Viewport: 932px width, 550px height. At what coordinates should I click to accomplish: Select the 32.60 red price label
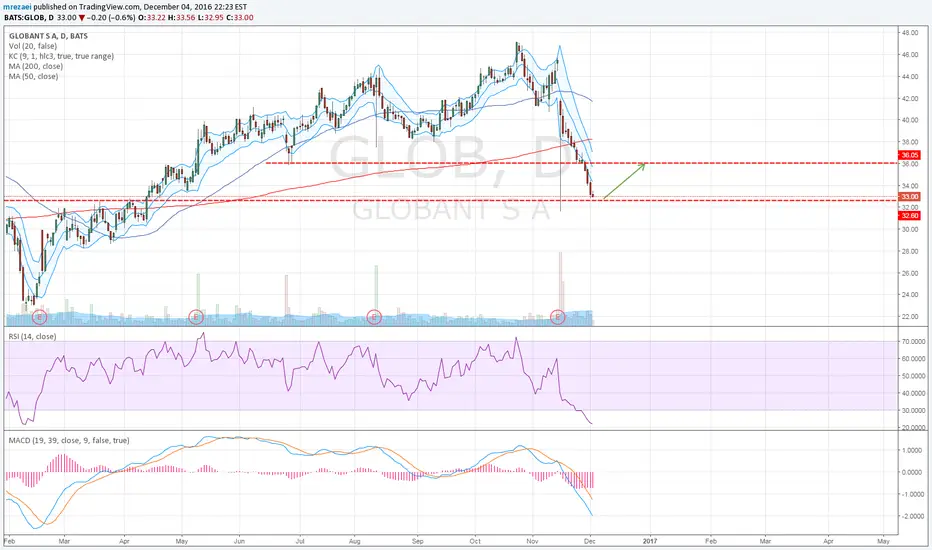pyautogui.click(x=910, y=215)
